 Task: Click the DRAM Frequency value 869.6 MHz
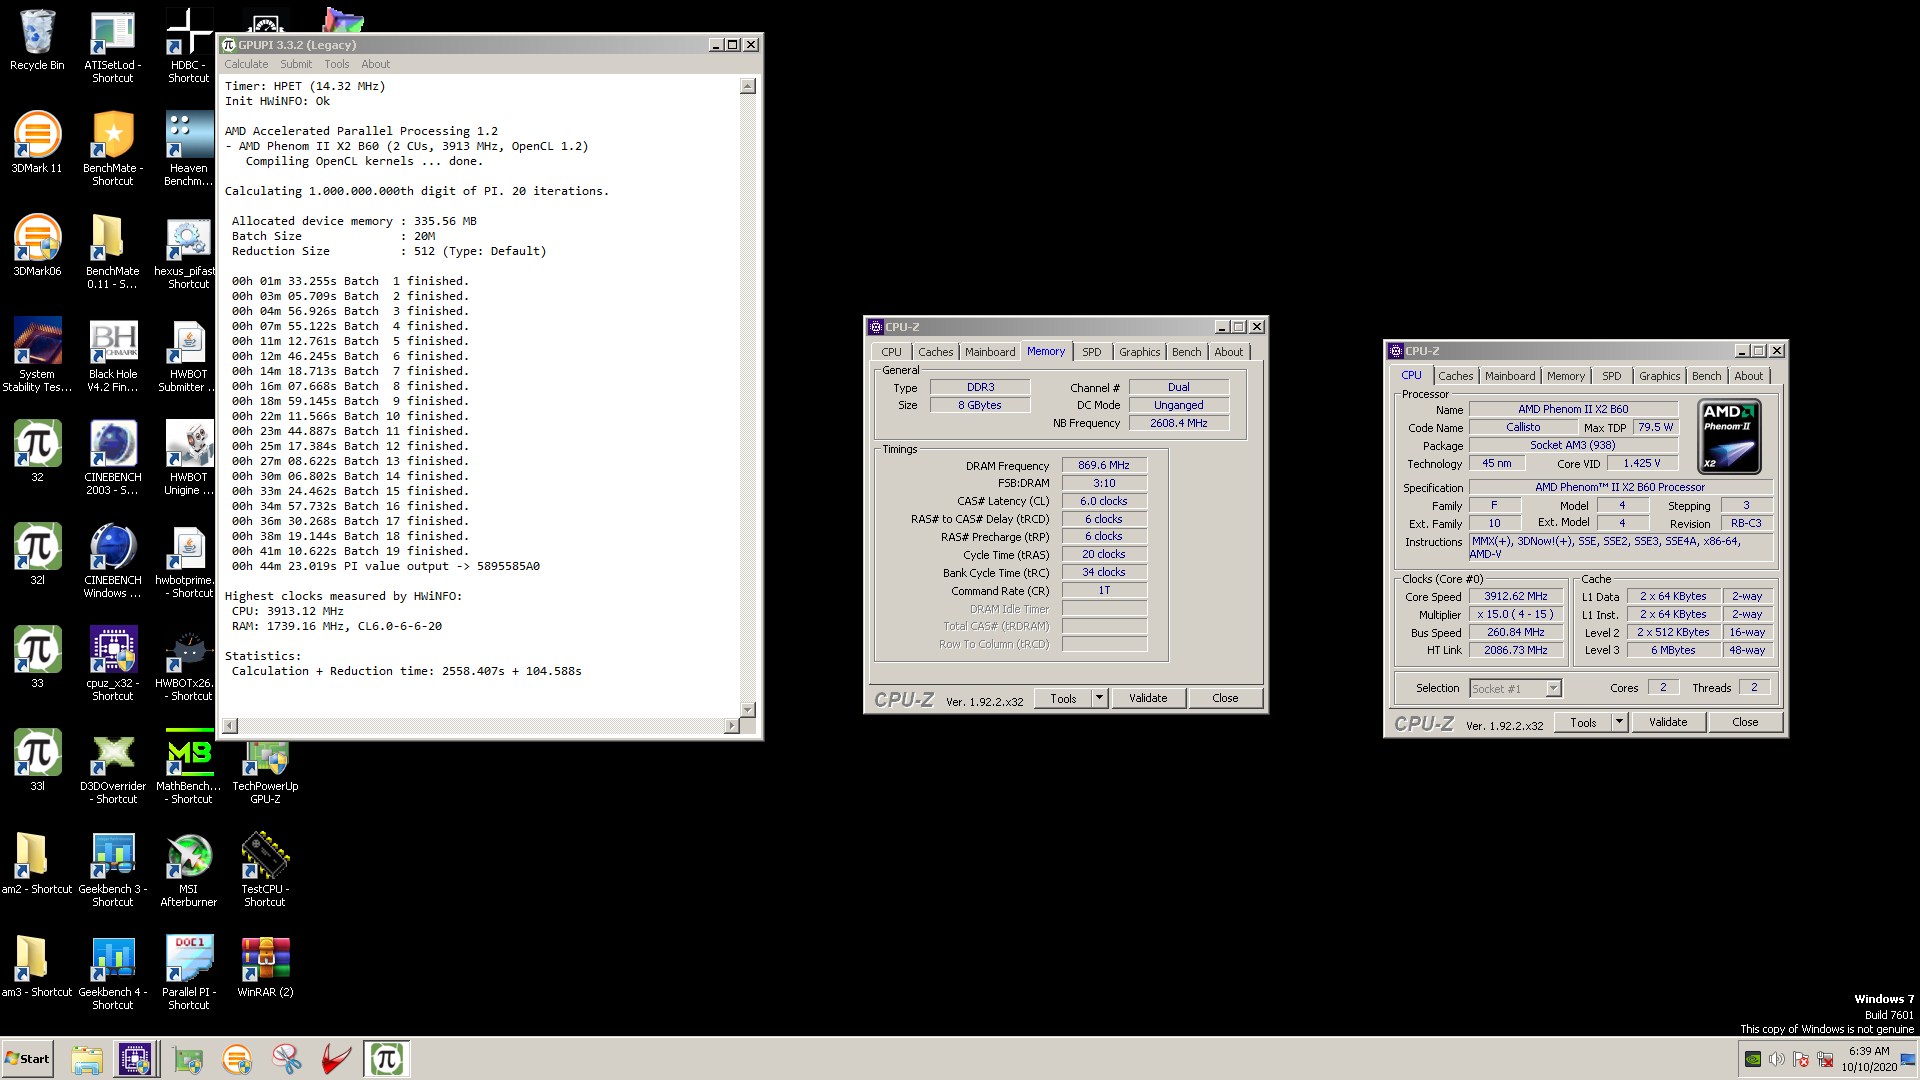coord(1103,465)
